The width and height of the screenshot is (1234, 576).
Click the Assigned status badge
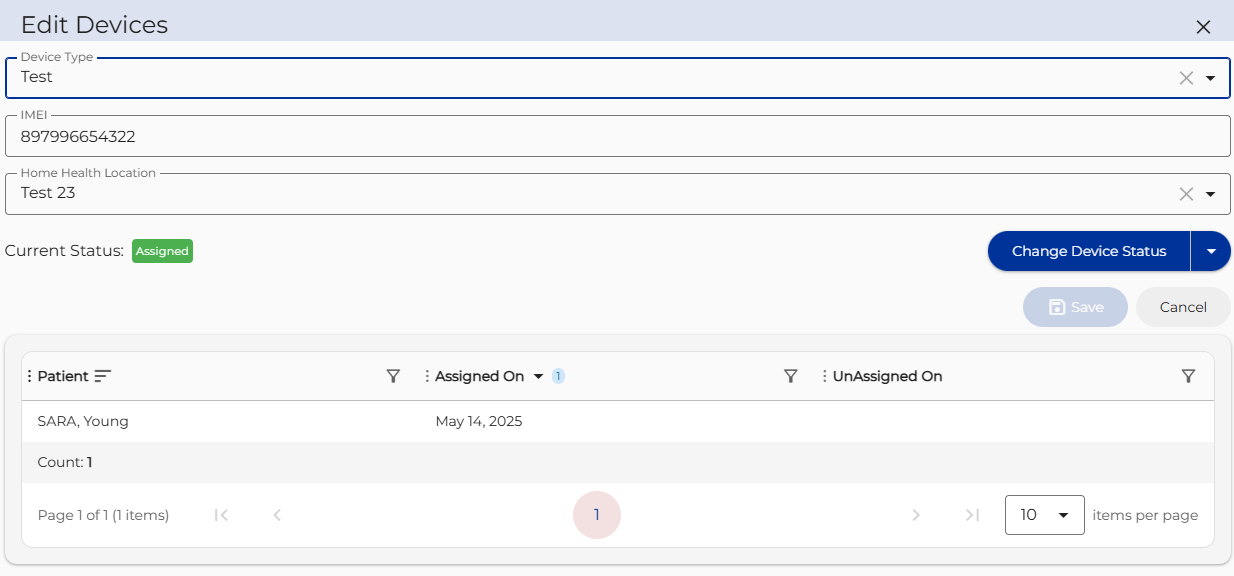(162, 251)
